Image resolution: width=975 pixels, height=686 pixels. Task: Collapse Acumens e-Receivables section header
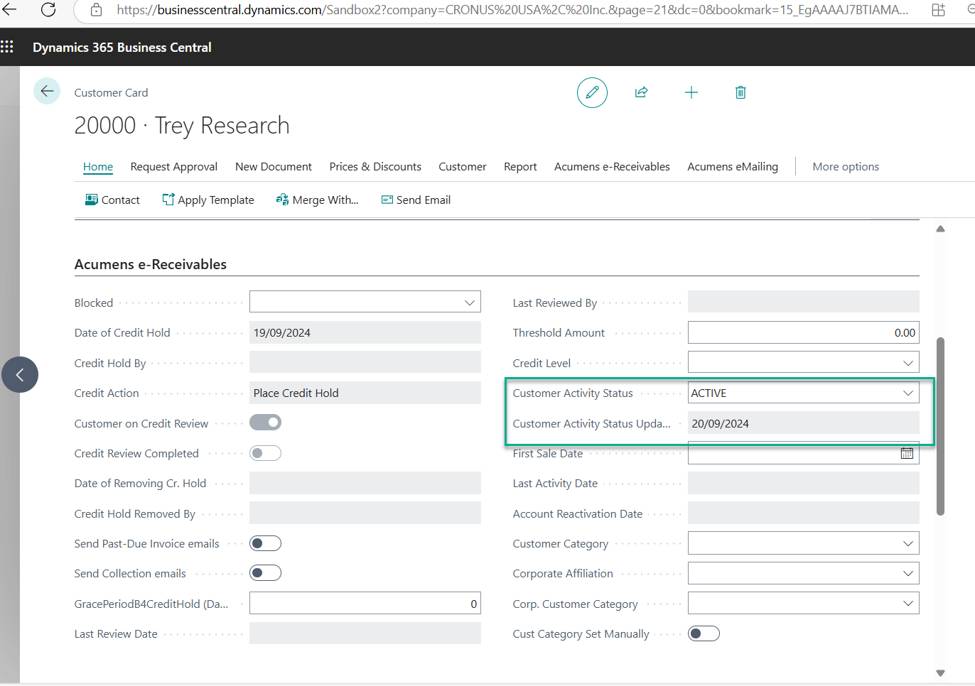tap(150, 264)
